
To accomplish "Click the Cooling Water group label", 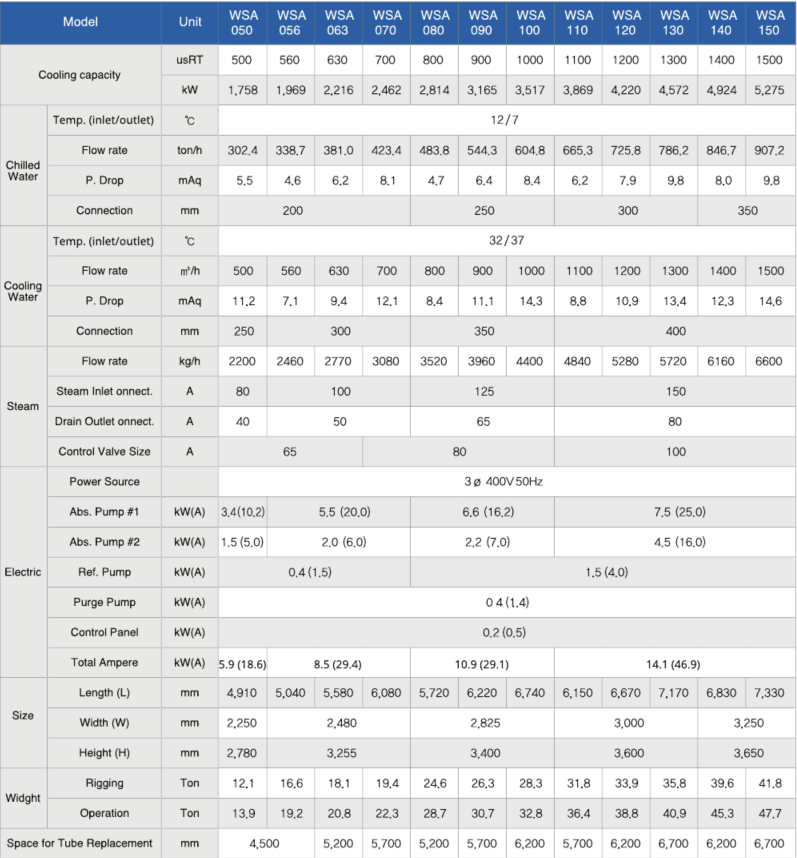I will [23, 291].
